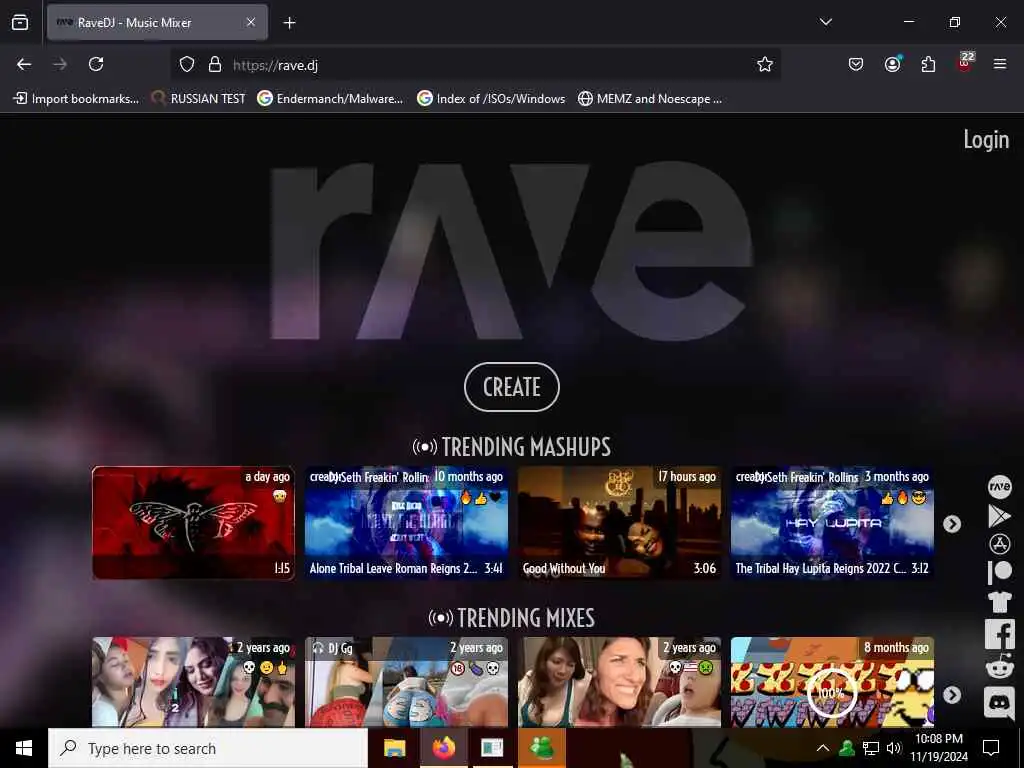Image resolution: width=1024 pixels, height=768 pixels.
Task: Click Firefox icon in taskbar
Action: [443, 748]
